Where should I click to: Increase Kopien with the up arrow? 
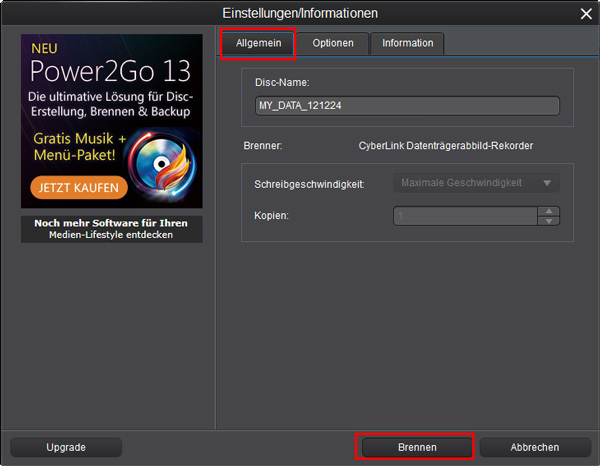click(549, 211)
